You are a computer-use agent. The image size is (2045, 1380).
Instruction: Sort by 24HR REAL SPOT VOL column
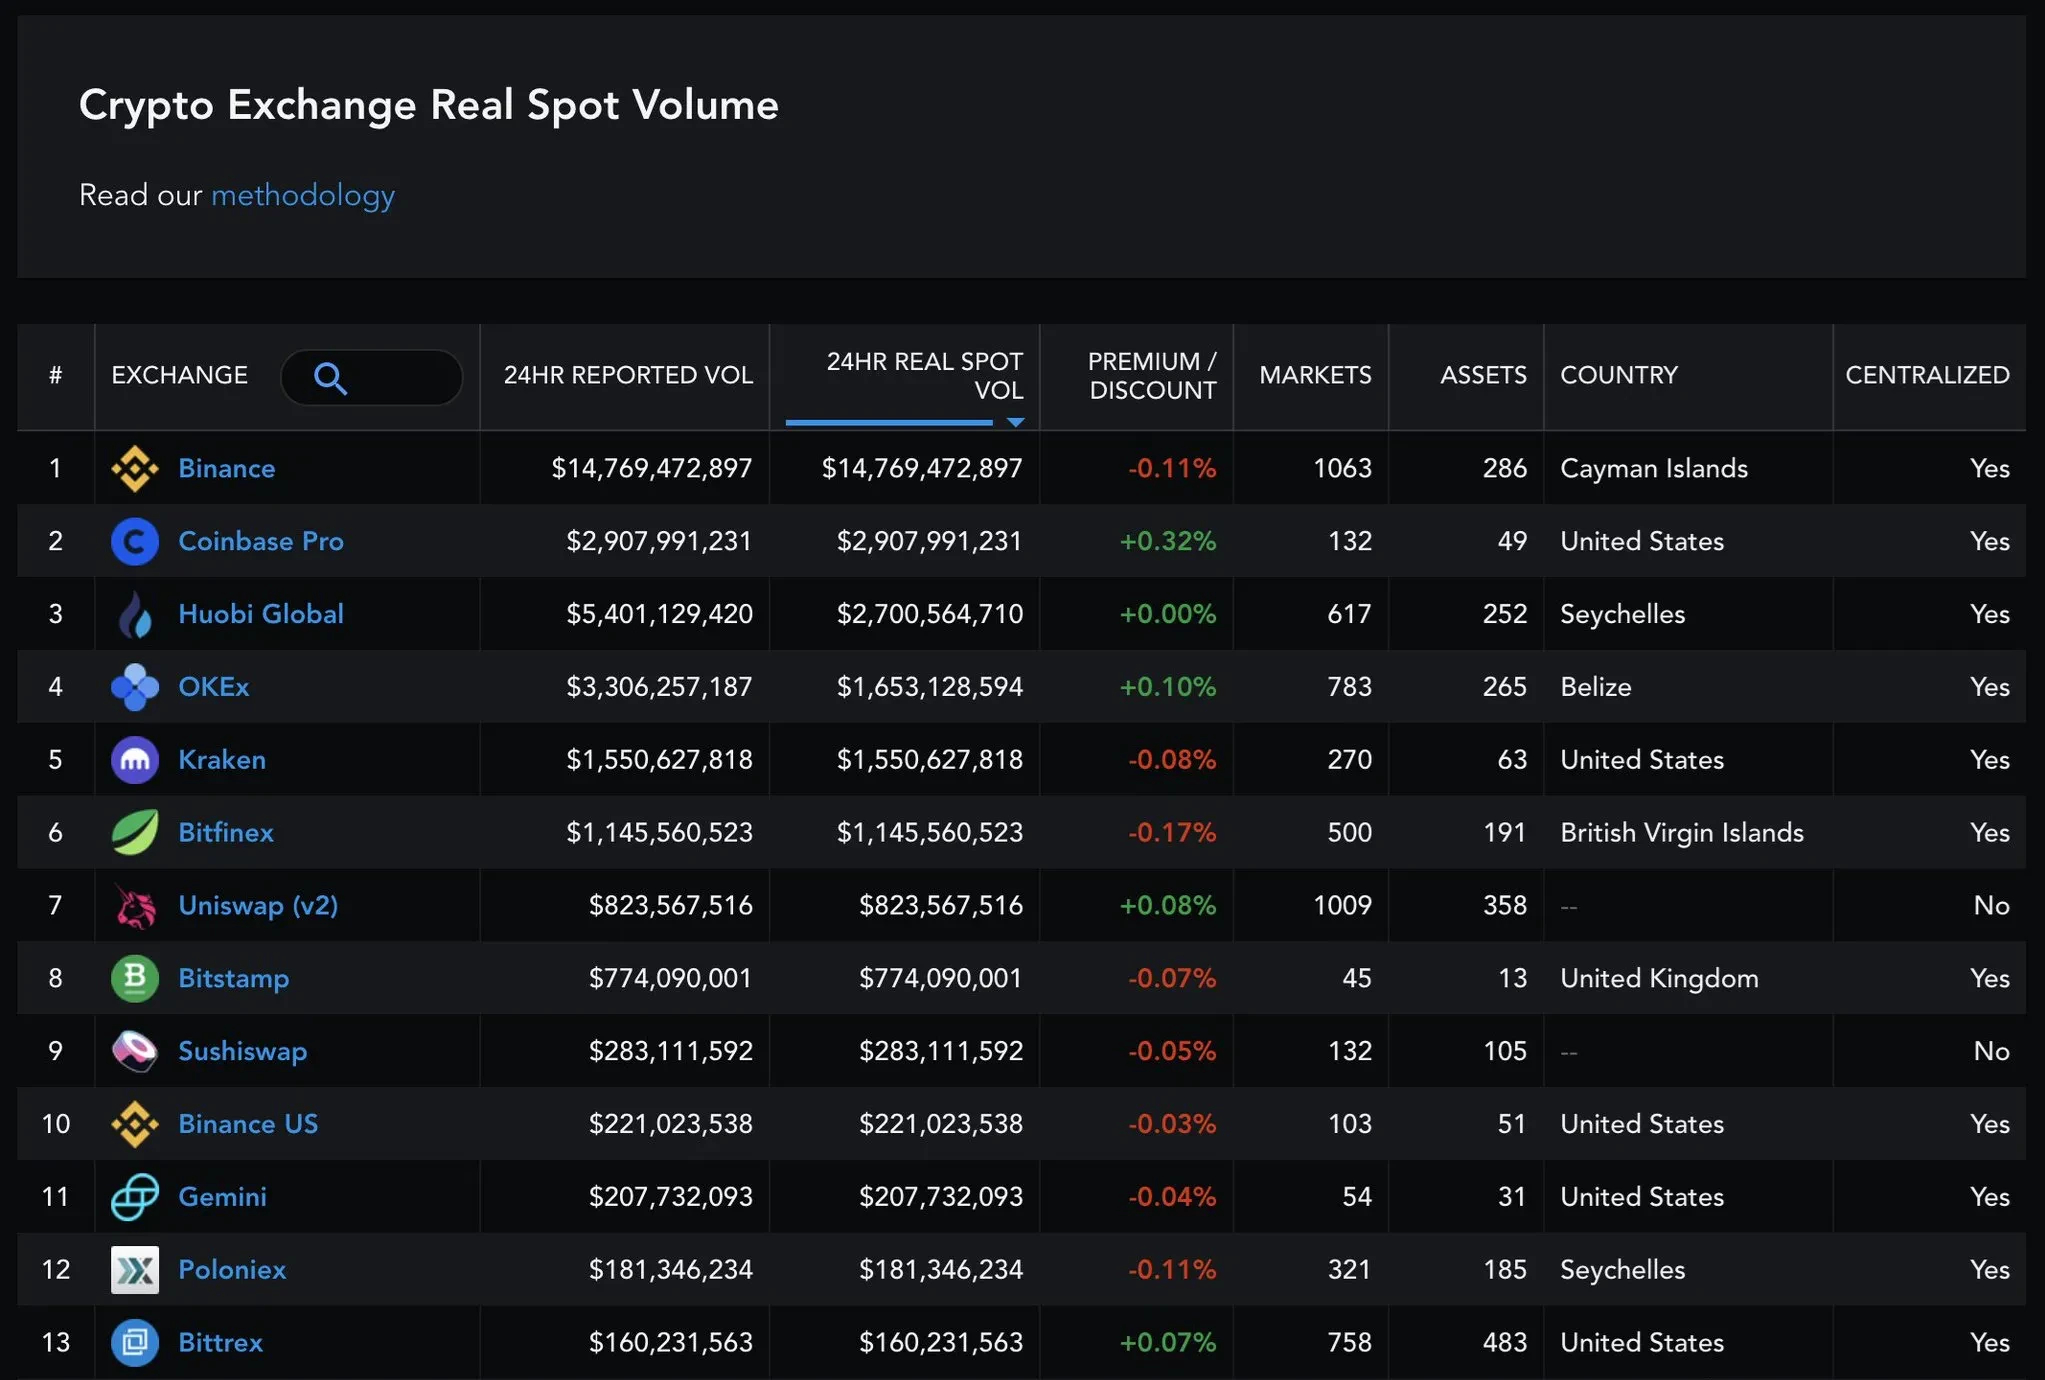925,376
